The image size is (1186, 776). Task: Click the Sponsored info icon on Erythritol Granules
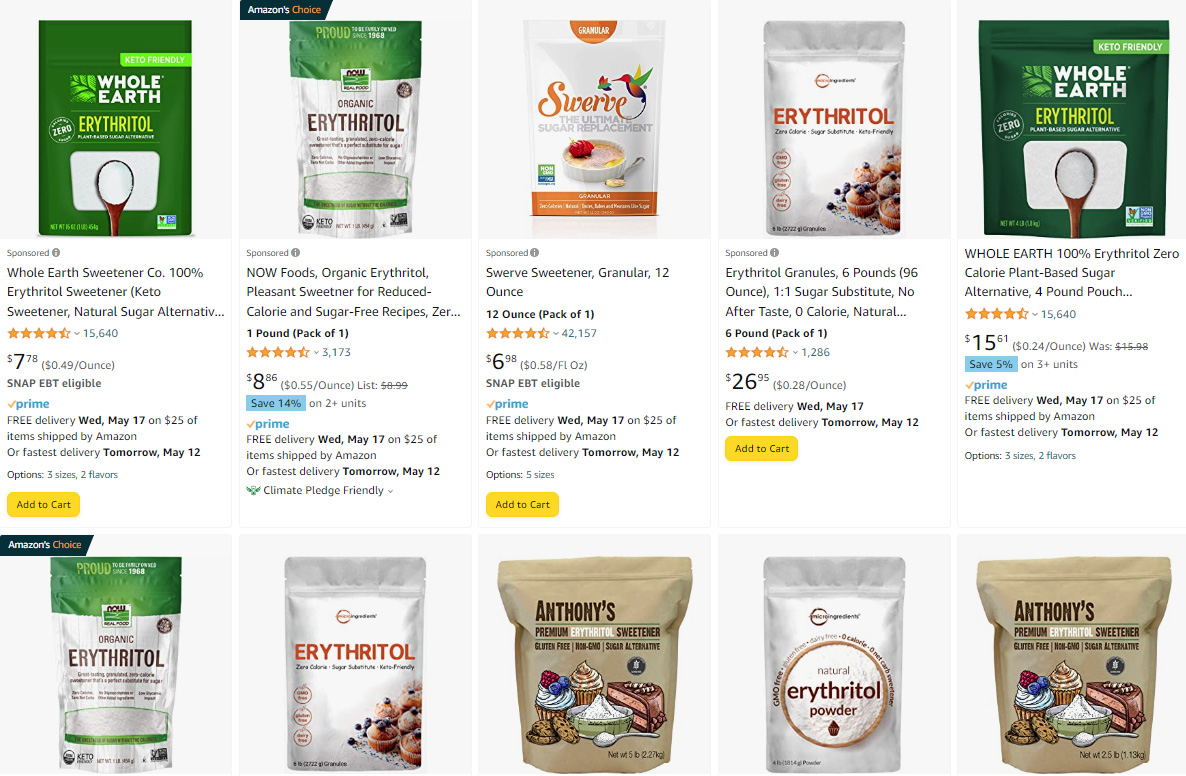[775, 253]
